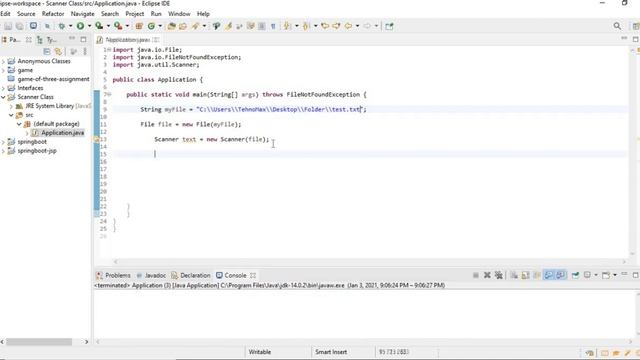Open the Refactor menu

[53, 14]
